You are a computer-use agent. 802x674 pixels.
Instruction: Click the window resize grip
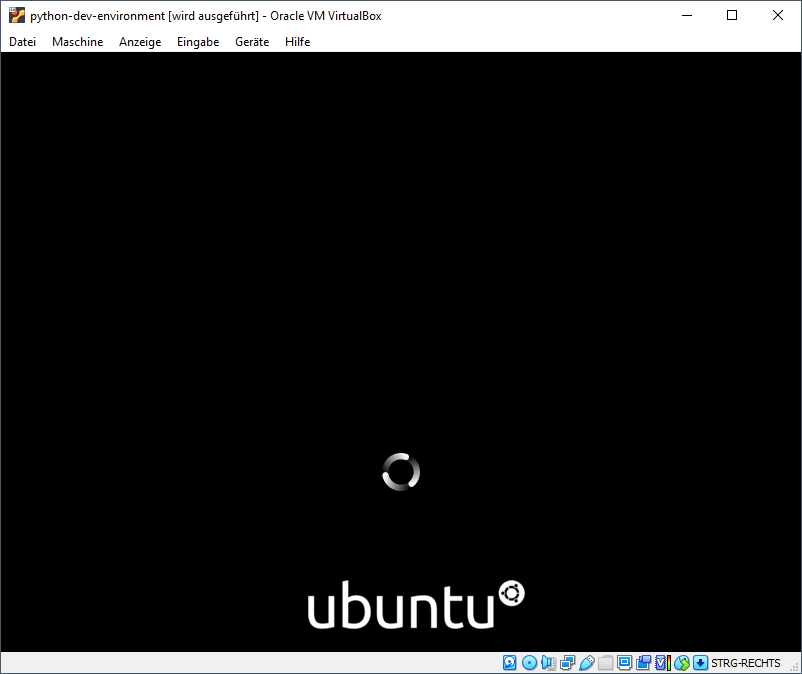[x=795, y=668]
